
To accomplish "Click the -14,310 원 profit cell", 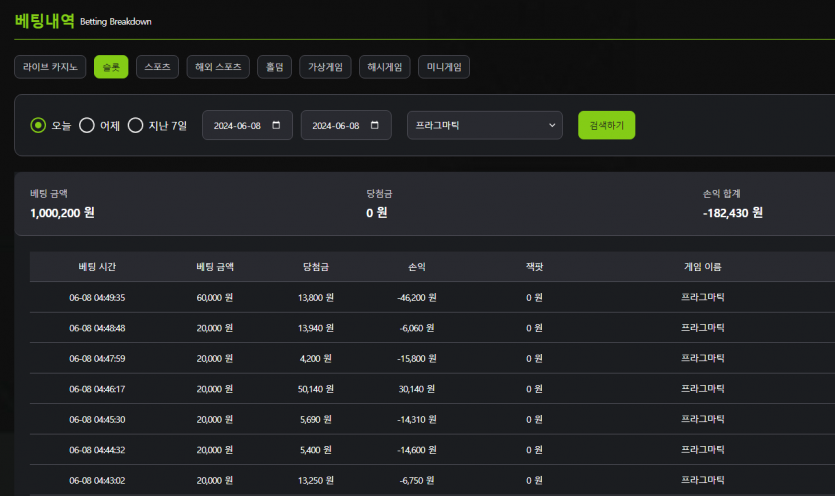I will [417, 420].
